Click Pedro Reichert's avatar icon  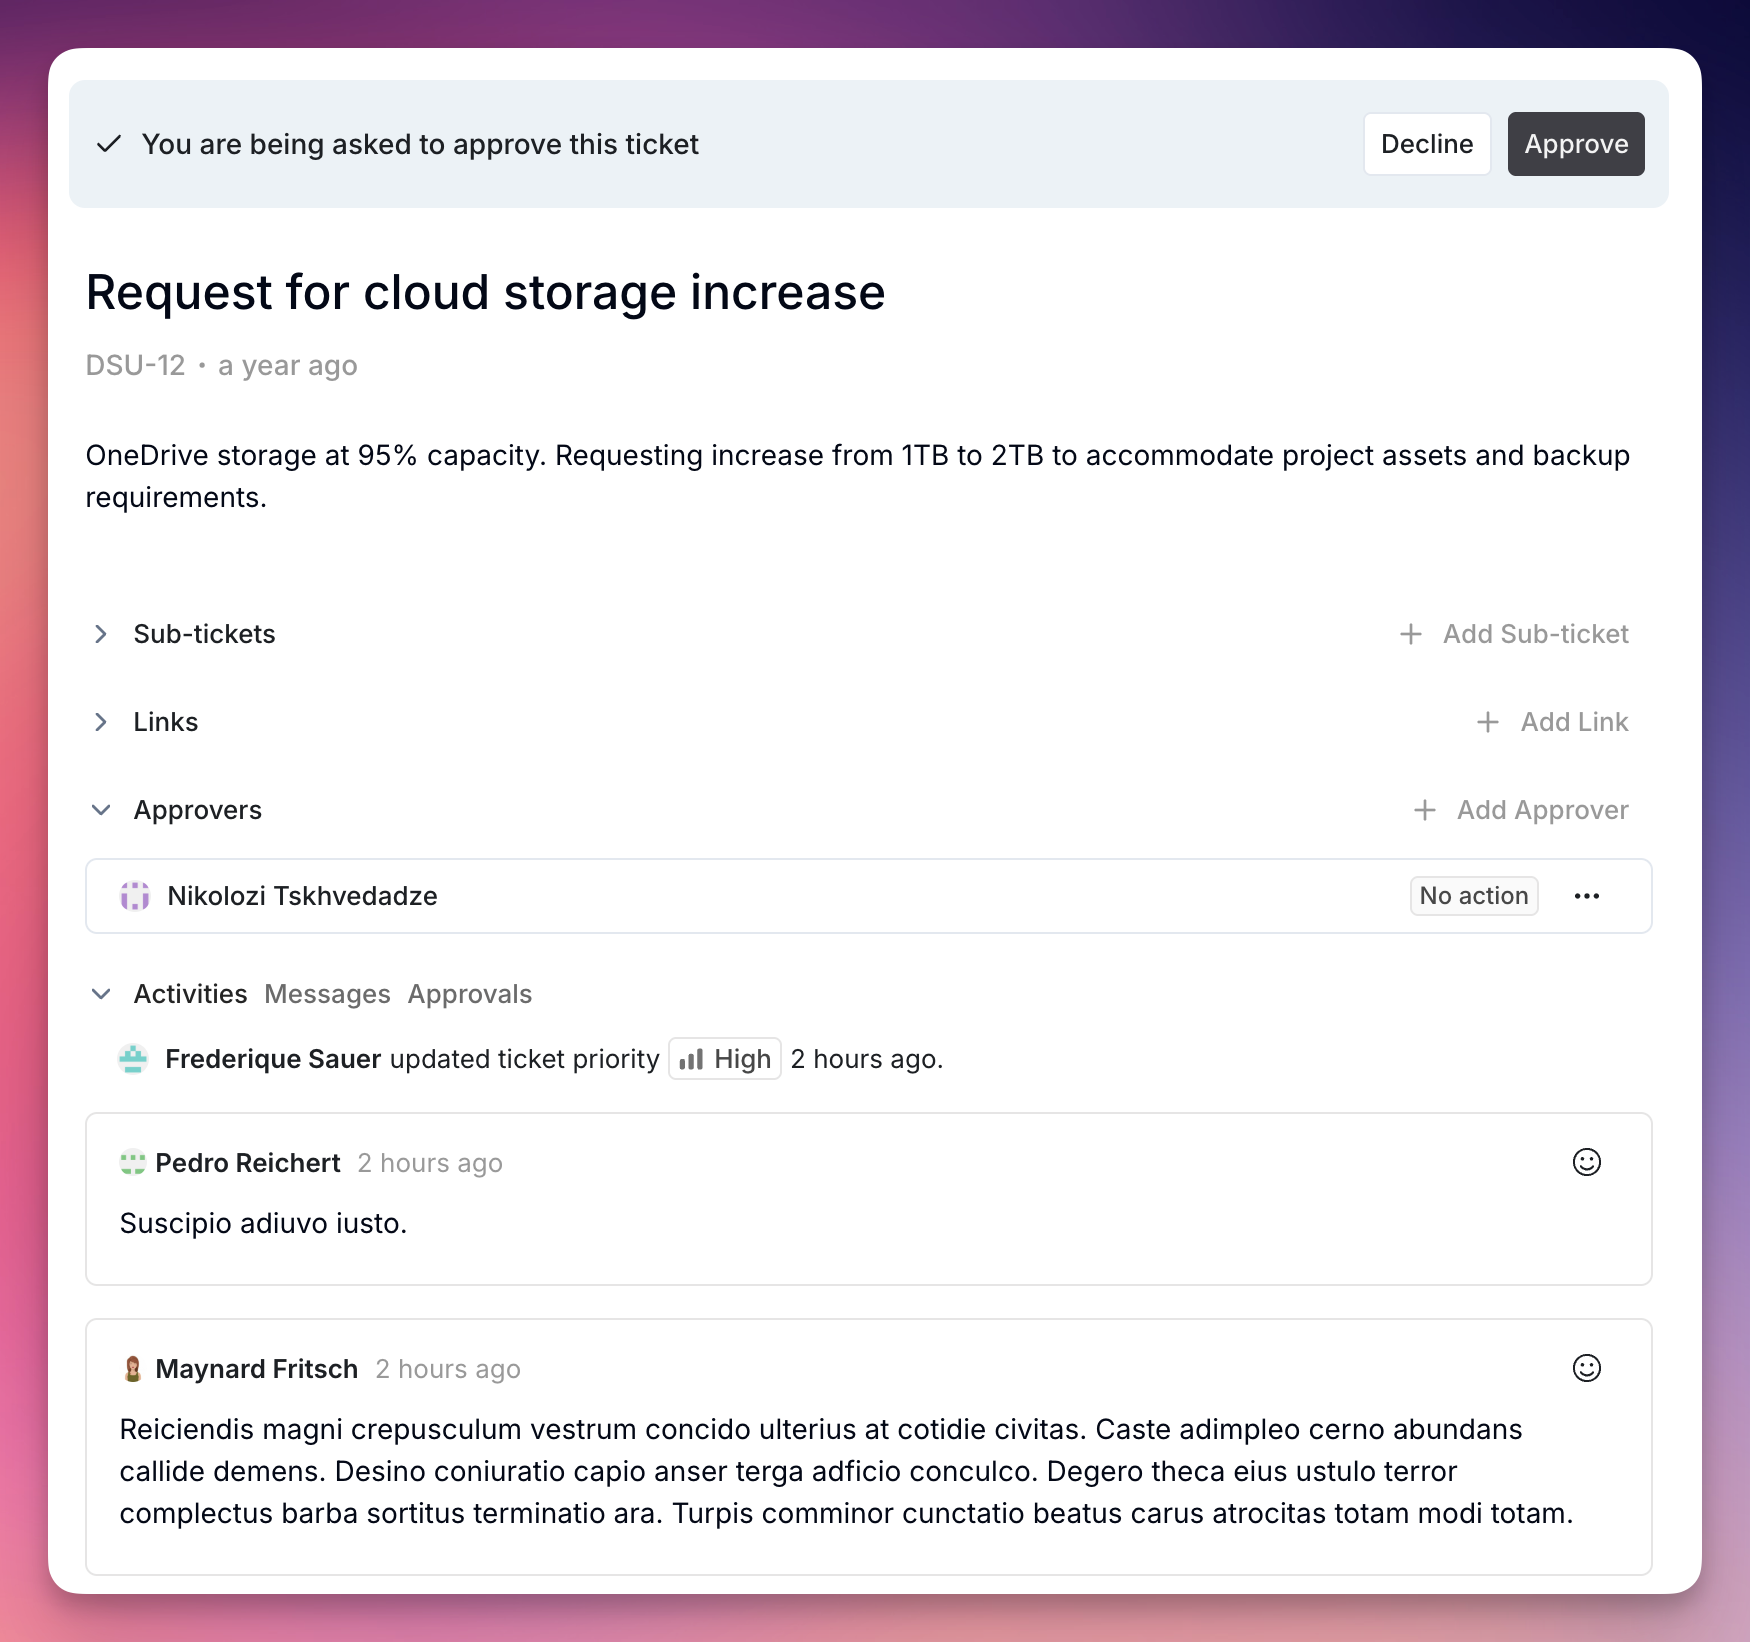tap(133, 1163)
